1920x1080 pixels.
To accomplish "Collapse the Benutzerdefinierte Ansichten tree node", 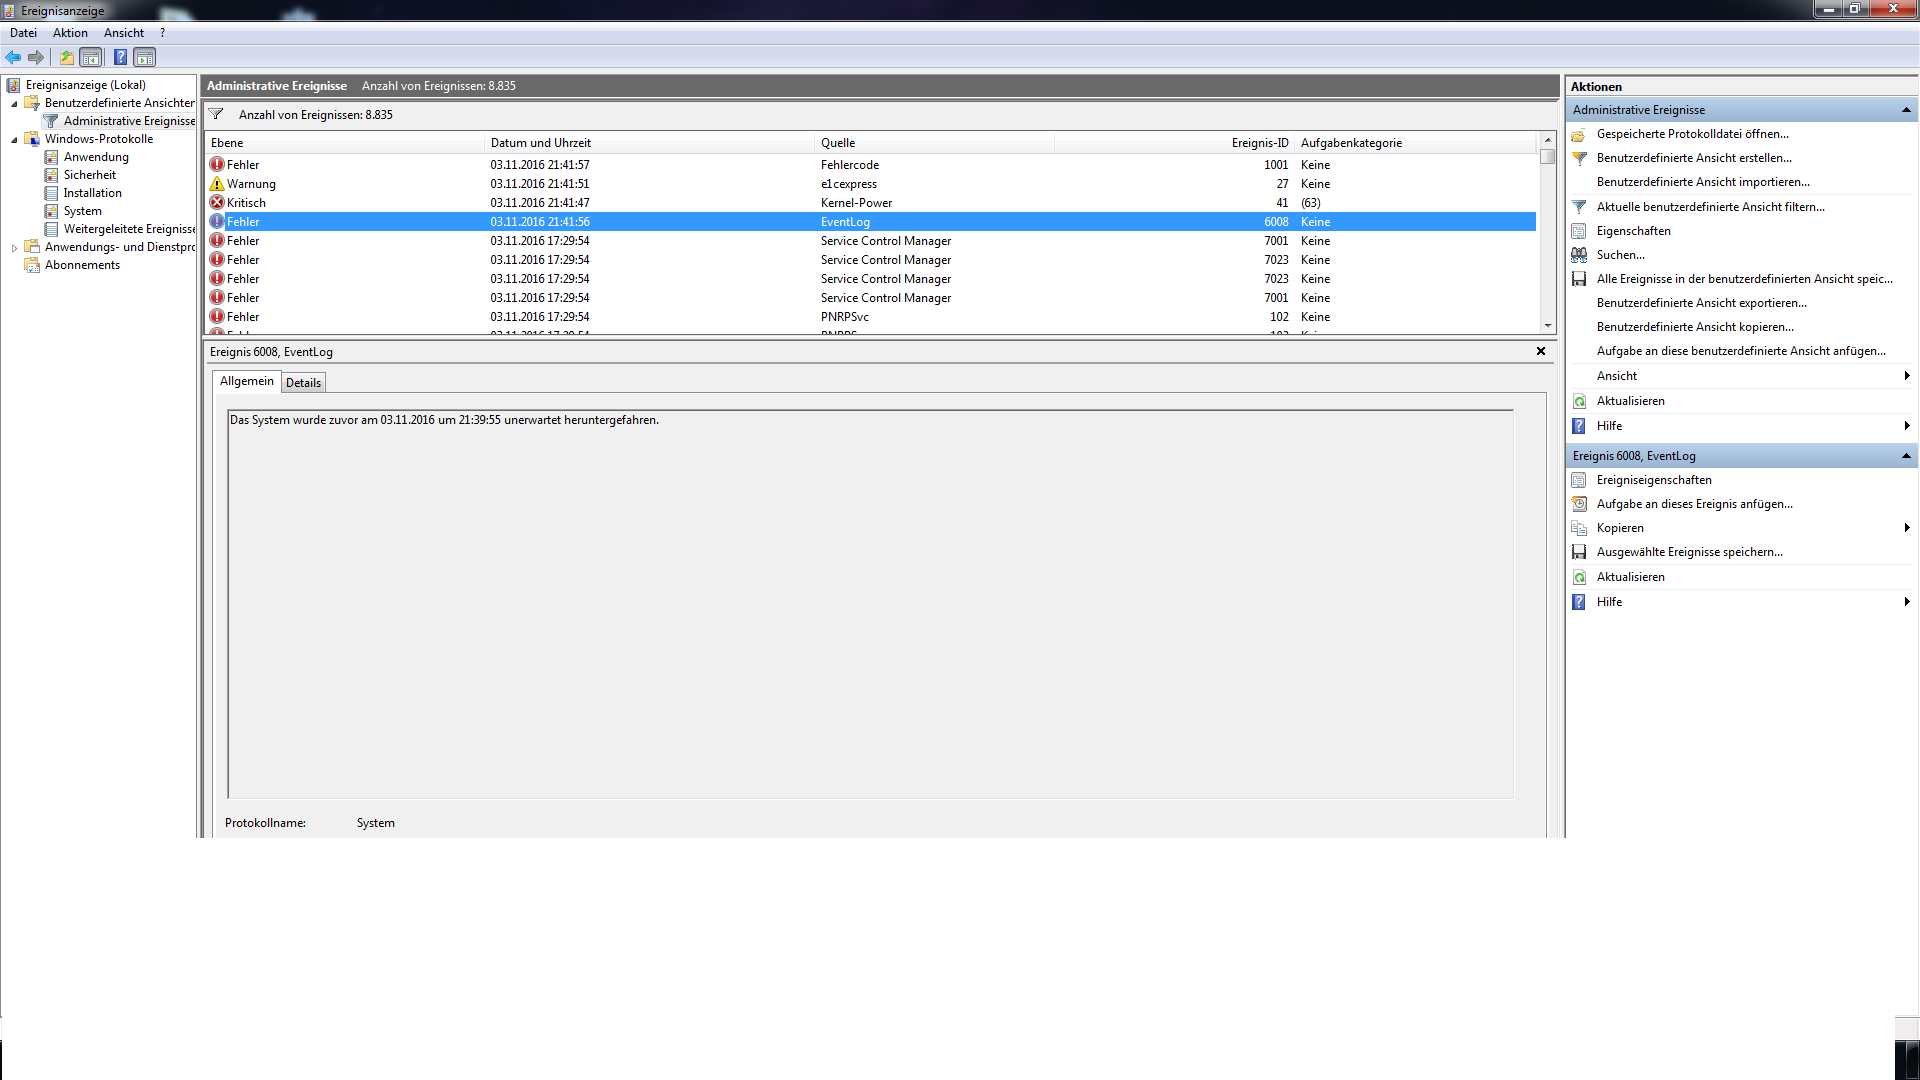I will [14, 104].
